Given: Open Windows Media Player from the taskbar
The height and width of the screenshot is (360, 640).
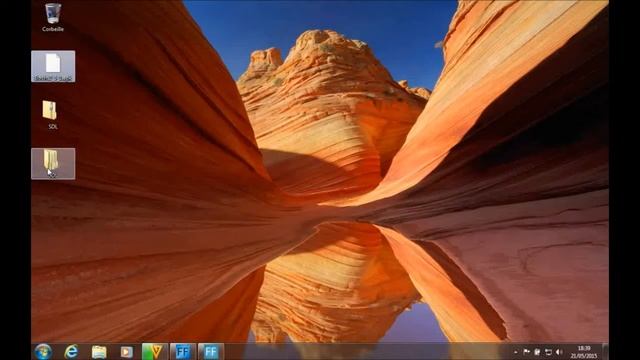Looking at the screenshot, I should tap(127, 351).
